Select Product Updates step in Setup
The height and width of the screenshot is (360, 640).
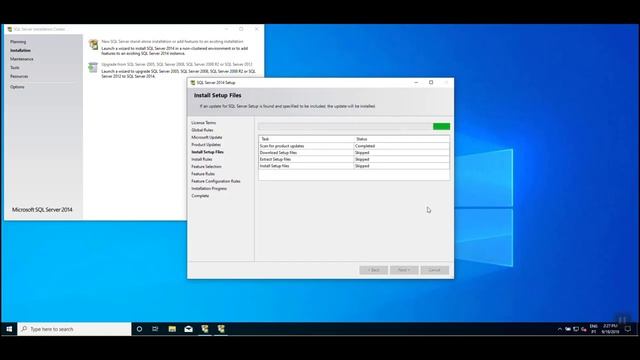point(206,144)
